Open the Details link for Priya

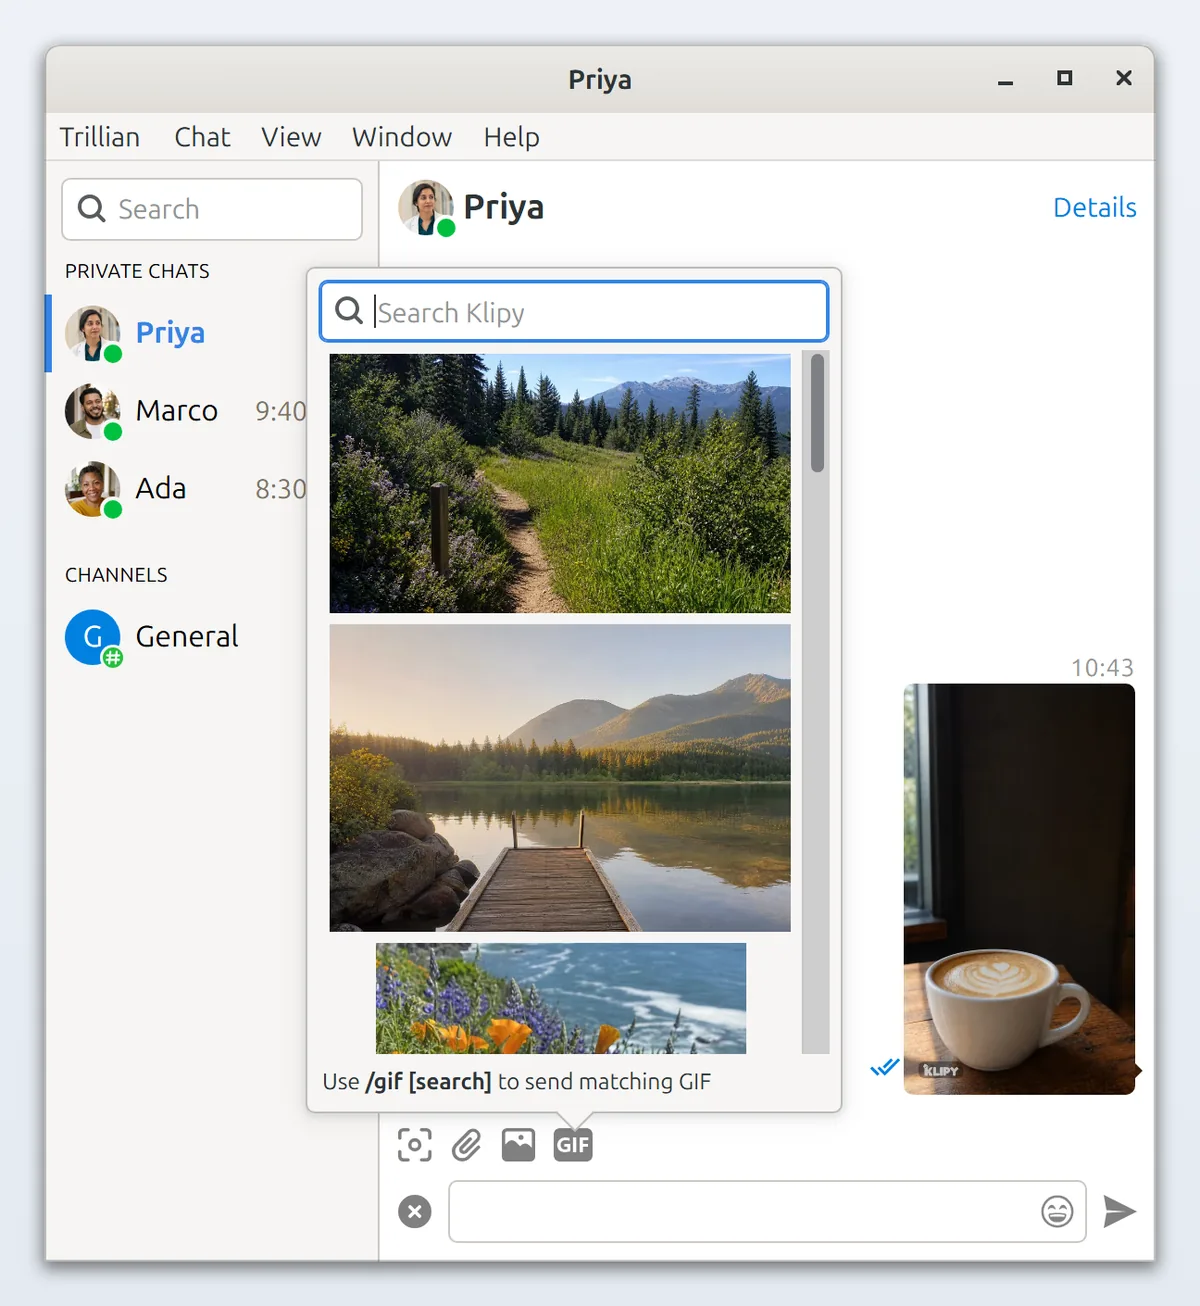[x=1095, y=208]
